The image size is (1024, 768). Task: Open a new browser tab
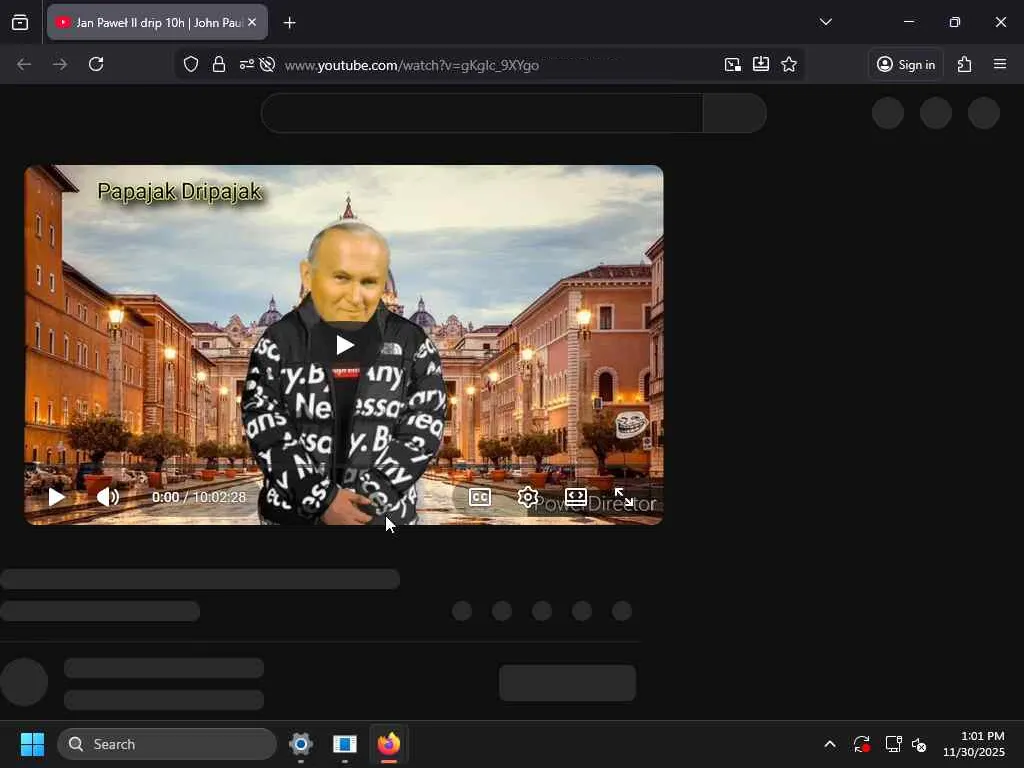[x=289, y=23]
